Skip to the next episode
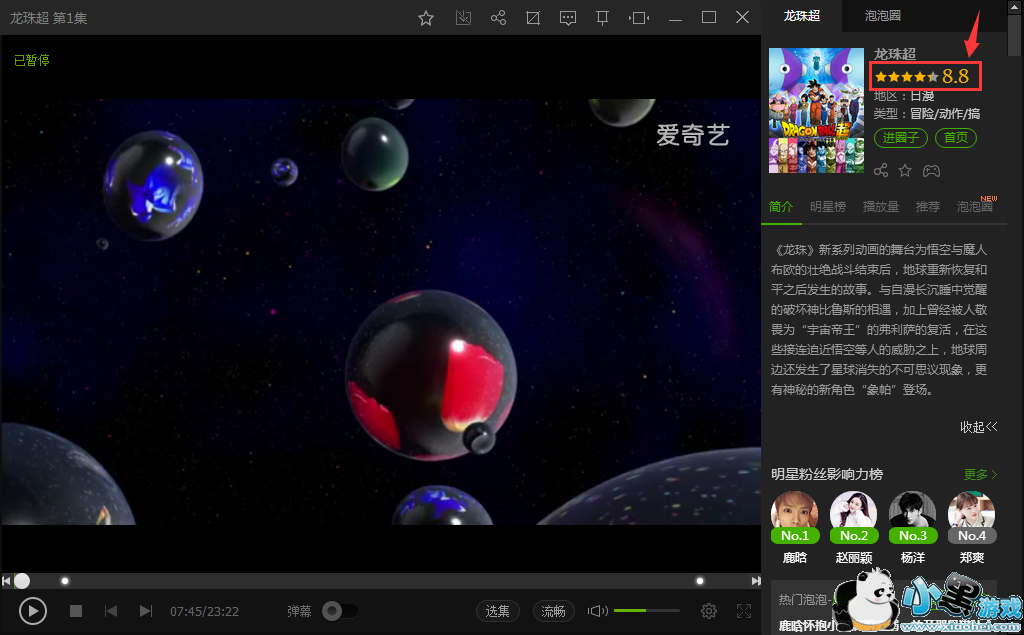 (x=146, y=611)
